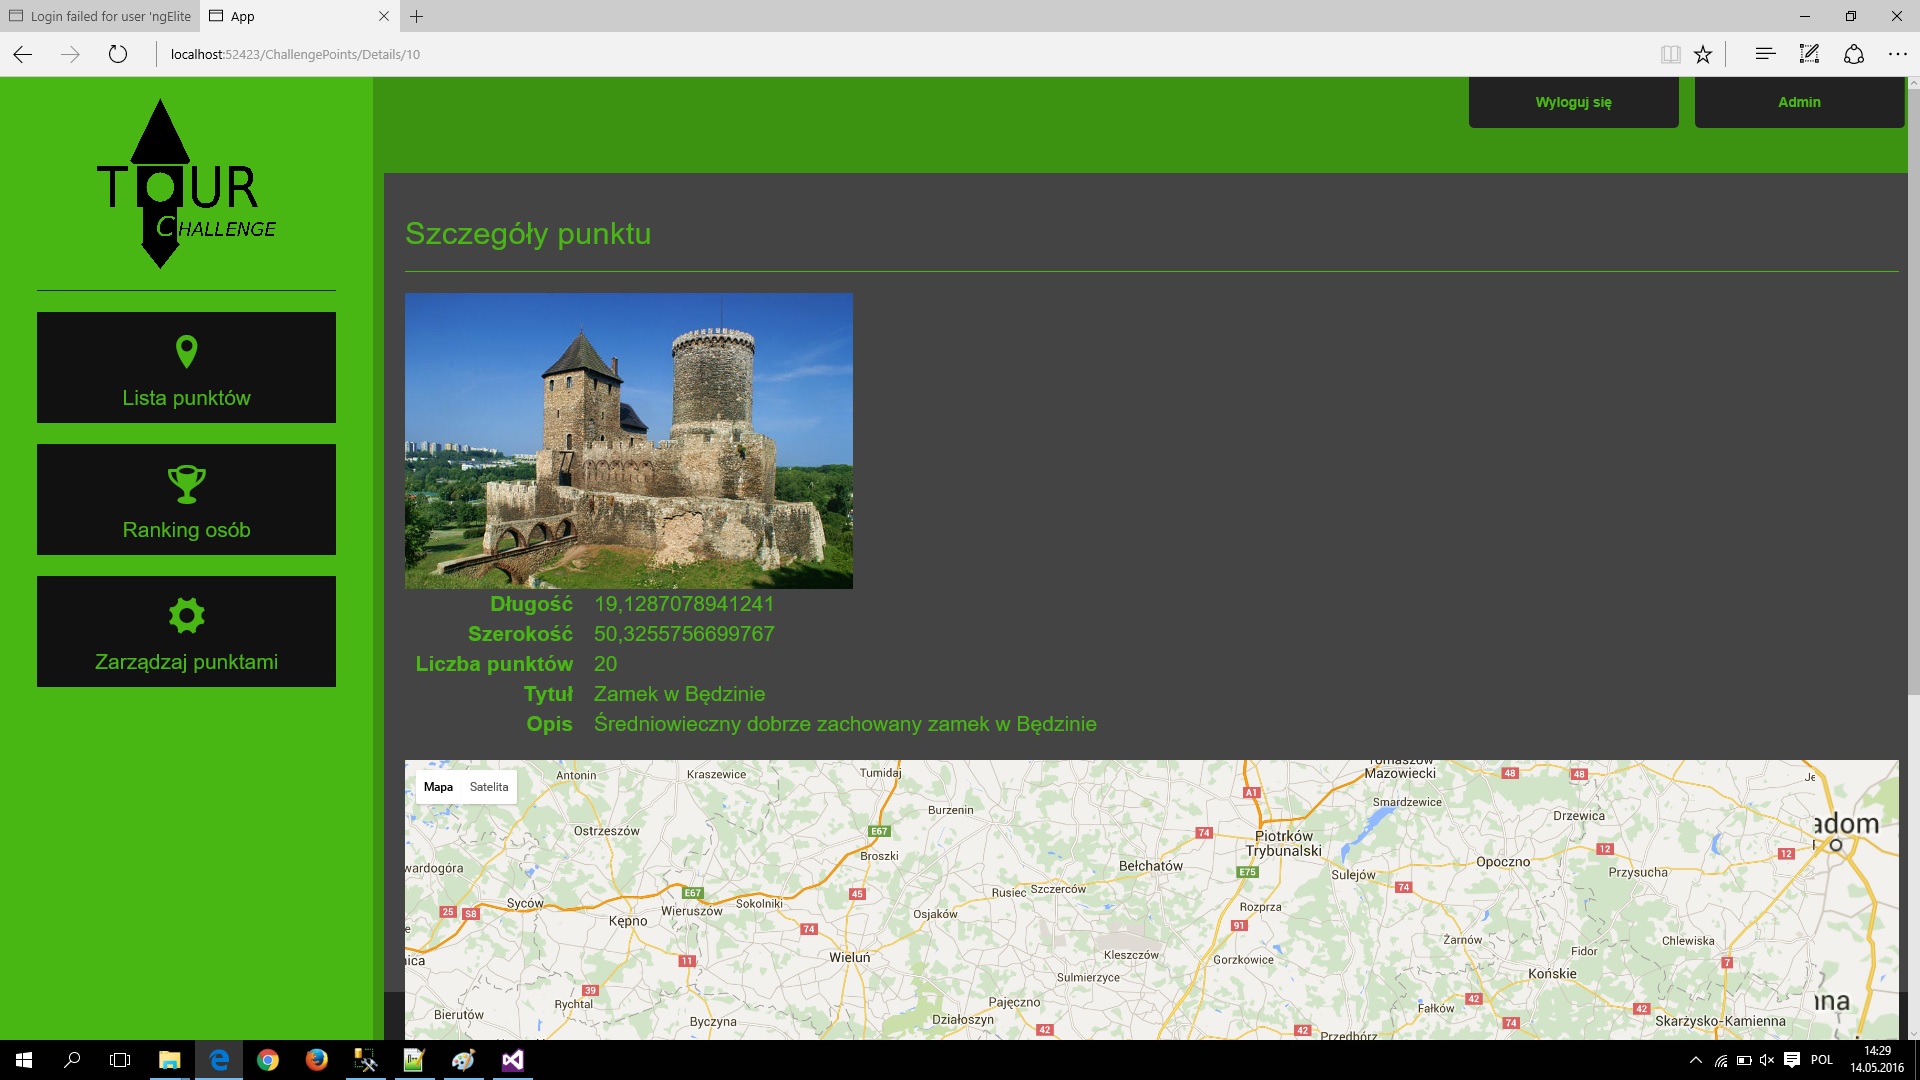Click the Wyloguj się button

click(x=1573, y=102)
